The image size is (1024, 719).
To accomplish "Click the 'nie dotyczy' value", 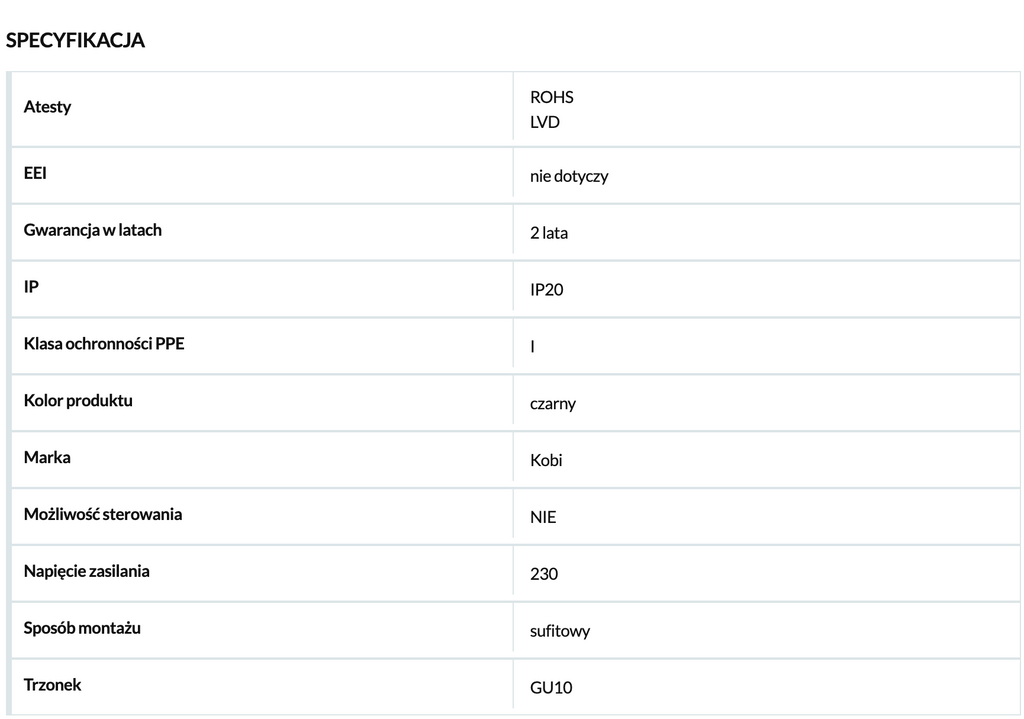I will [x=569, y=176].
